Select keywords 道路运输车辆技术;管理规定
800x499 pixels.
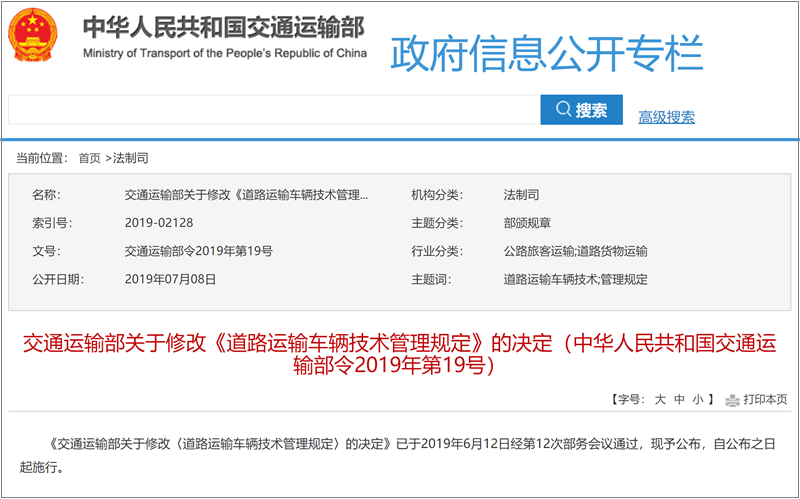[576, 280]
